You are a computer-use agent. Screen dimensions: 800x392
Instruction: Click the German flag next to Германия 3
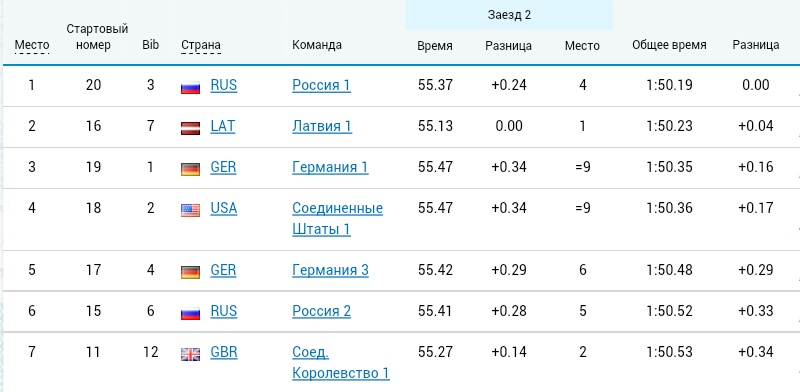[190, 272]
